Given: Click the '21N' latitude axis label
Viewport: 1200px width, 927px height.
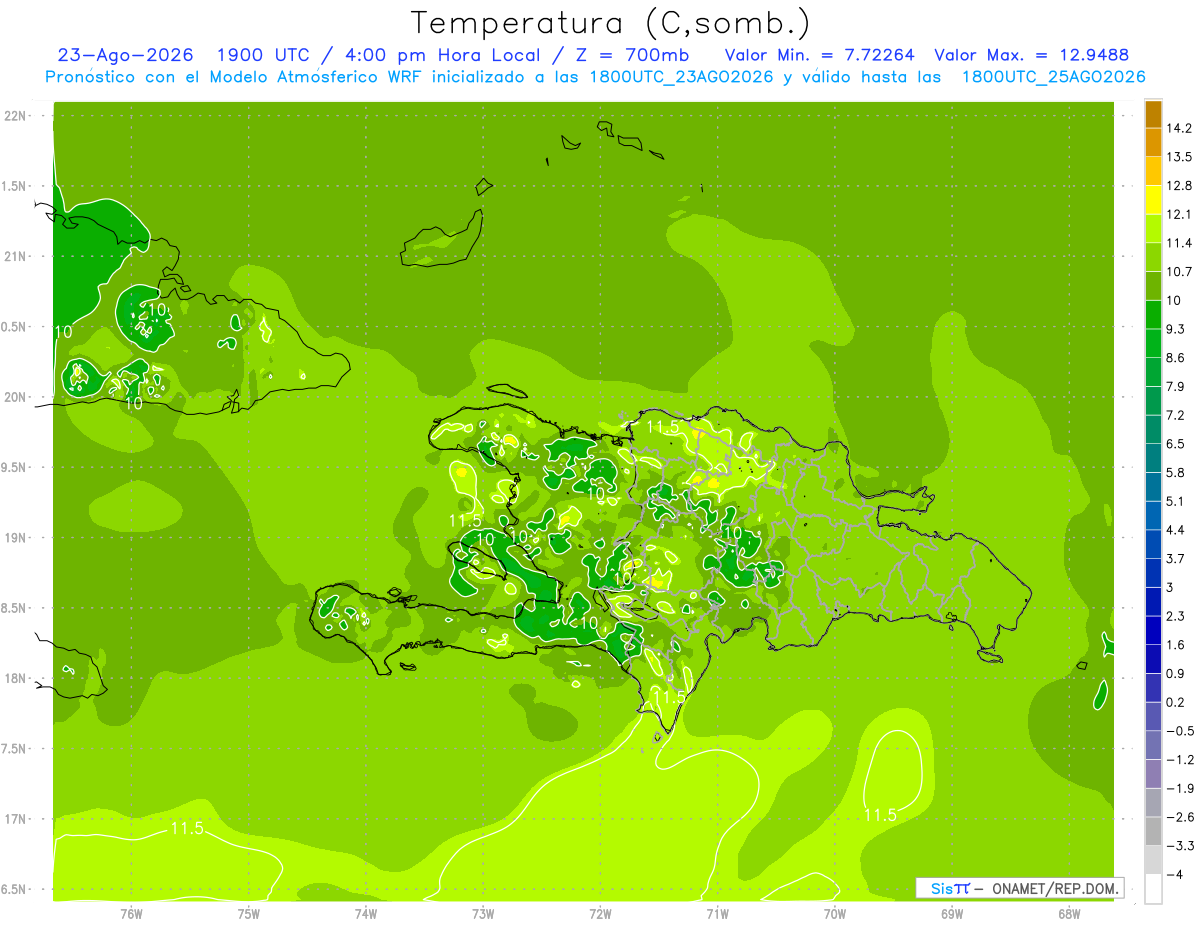Looking at the screenshot, I should pos(16,257).
